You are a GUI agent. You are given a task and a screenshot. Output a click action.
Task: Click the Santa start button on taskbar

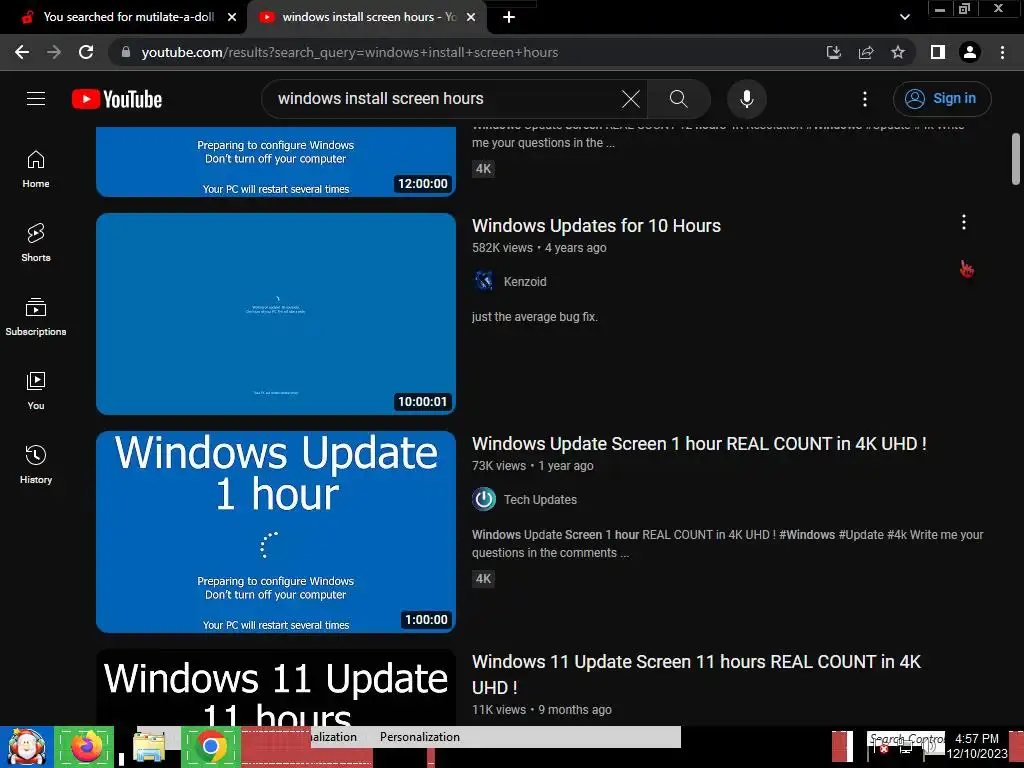click(27, 747)
